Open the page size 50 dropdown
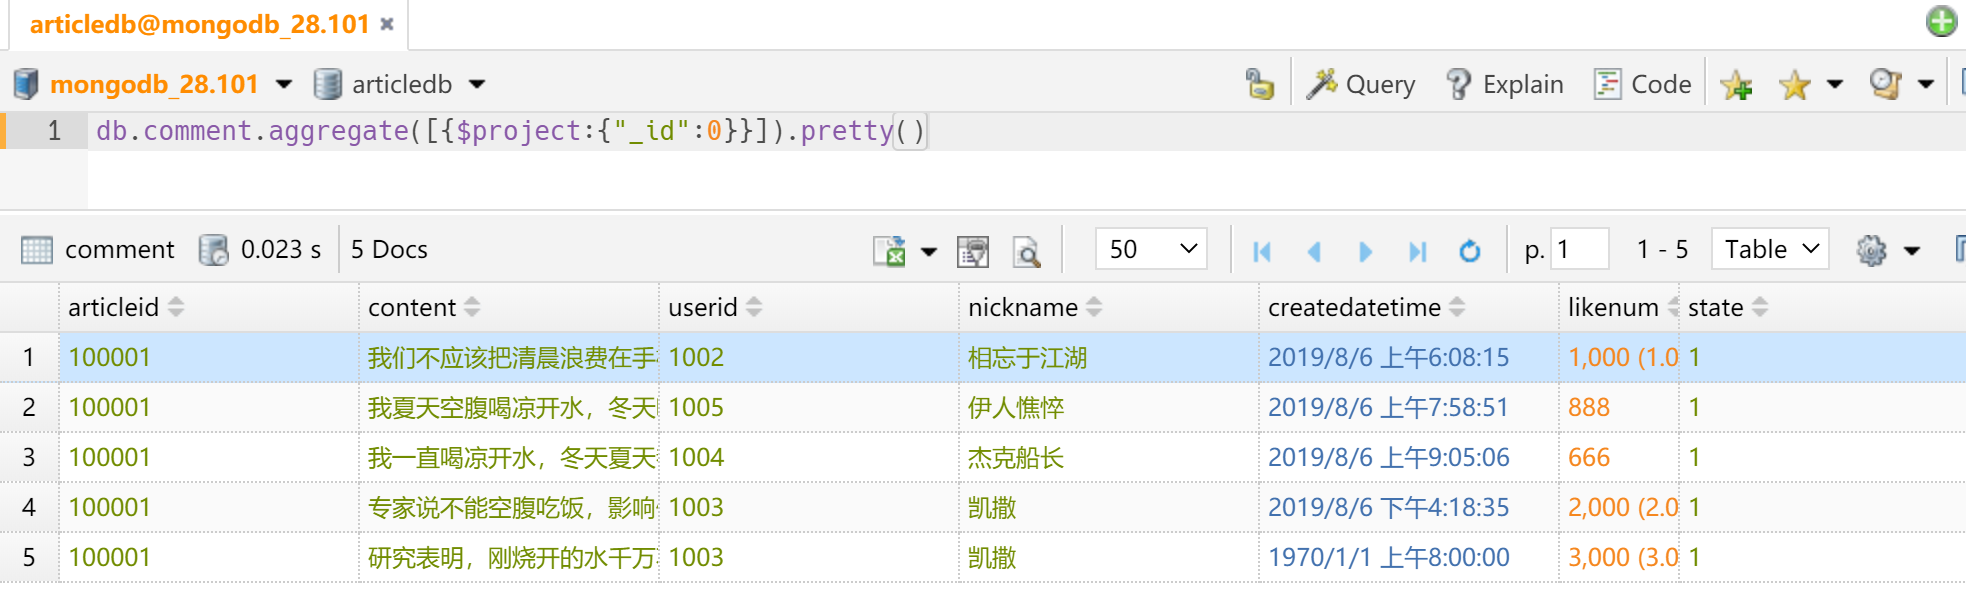1966x602 pixels. [x=1151, y=249]
